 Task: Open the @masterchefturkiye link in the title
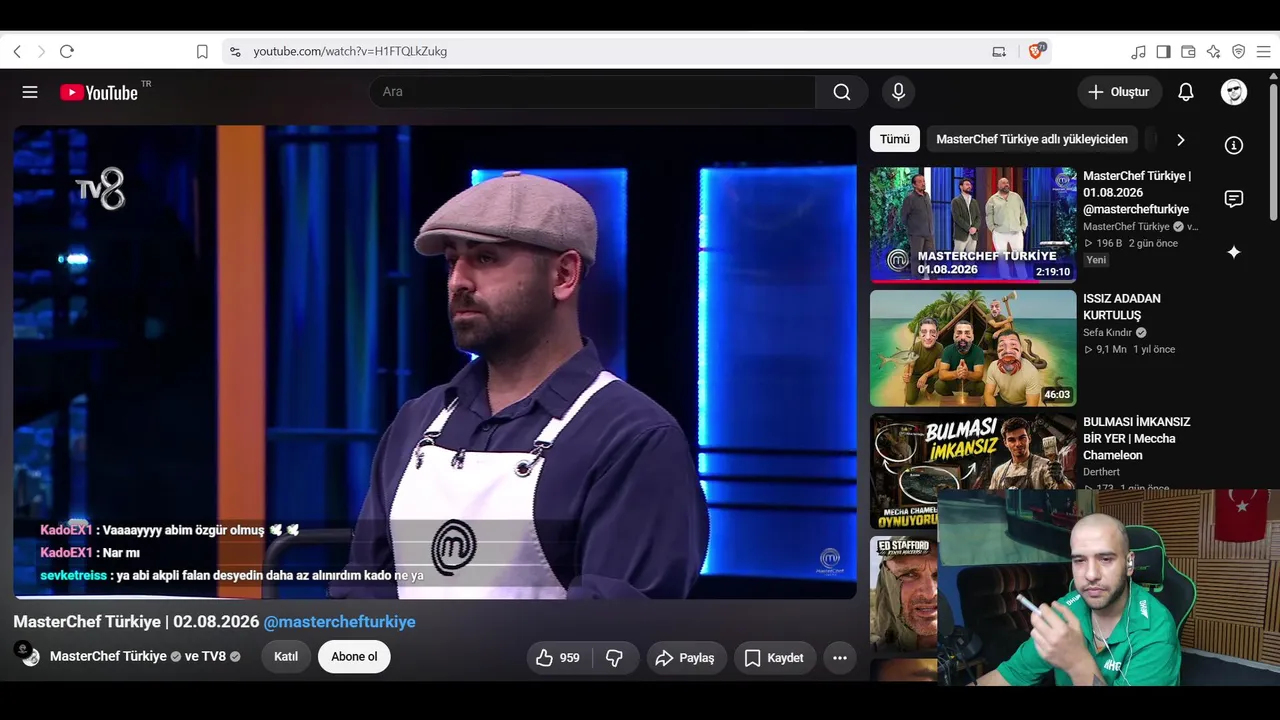click(x=339, y=622)
